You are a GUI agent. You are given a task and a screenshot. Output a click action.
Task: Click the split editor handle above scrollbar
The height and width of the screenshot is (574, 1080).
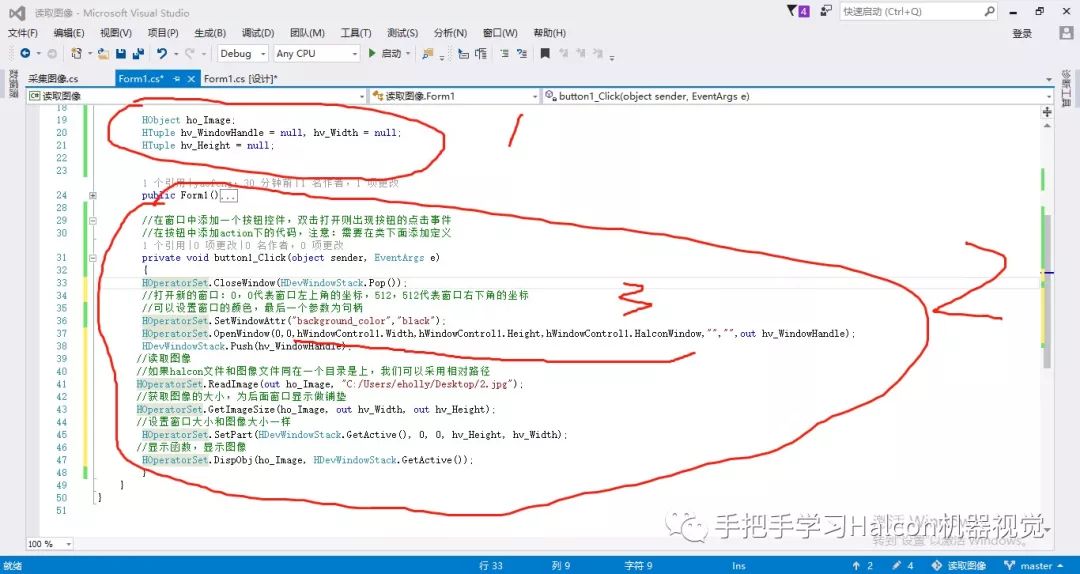coord(1047,111)
